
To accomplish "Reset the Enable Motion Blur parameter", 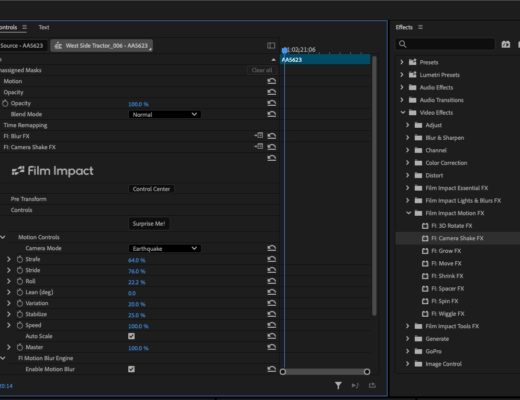I will (272, 369).
